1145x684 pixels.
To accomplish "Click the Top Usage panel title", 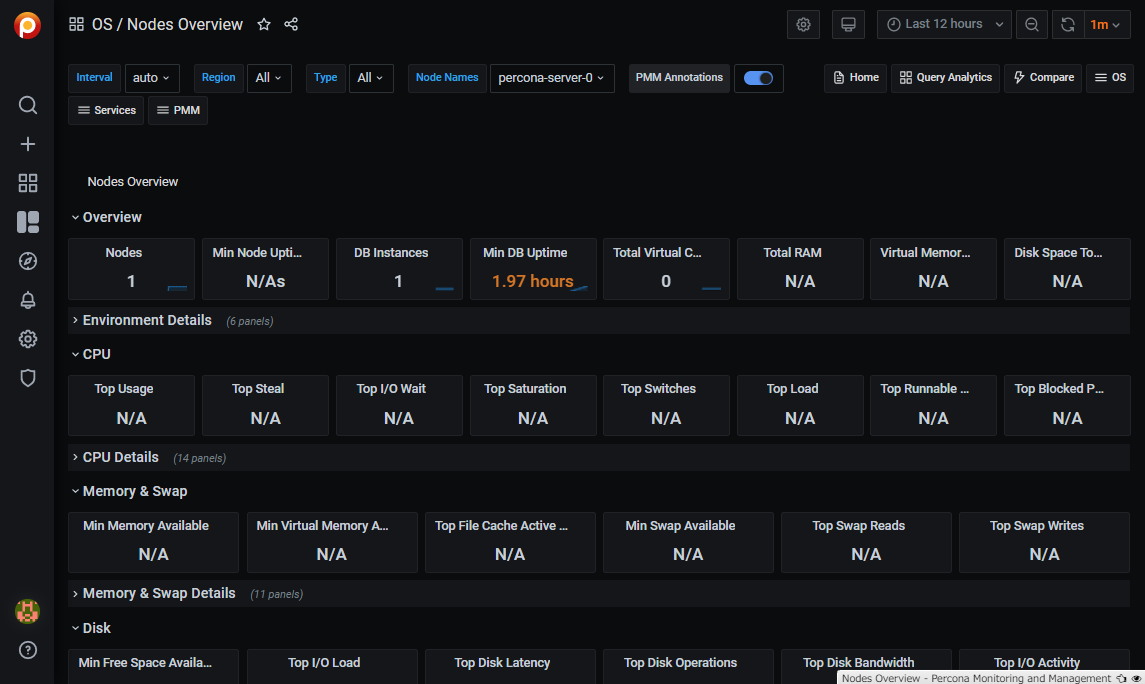I will [123, 389].
